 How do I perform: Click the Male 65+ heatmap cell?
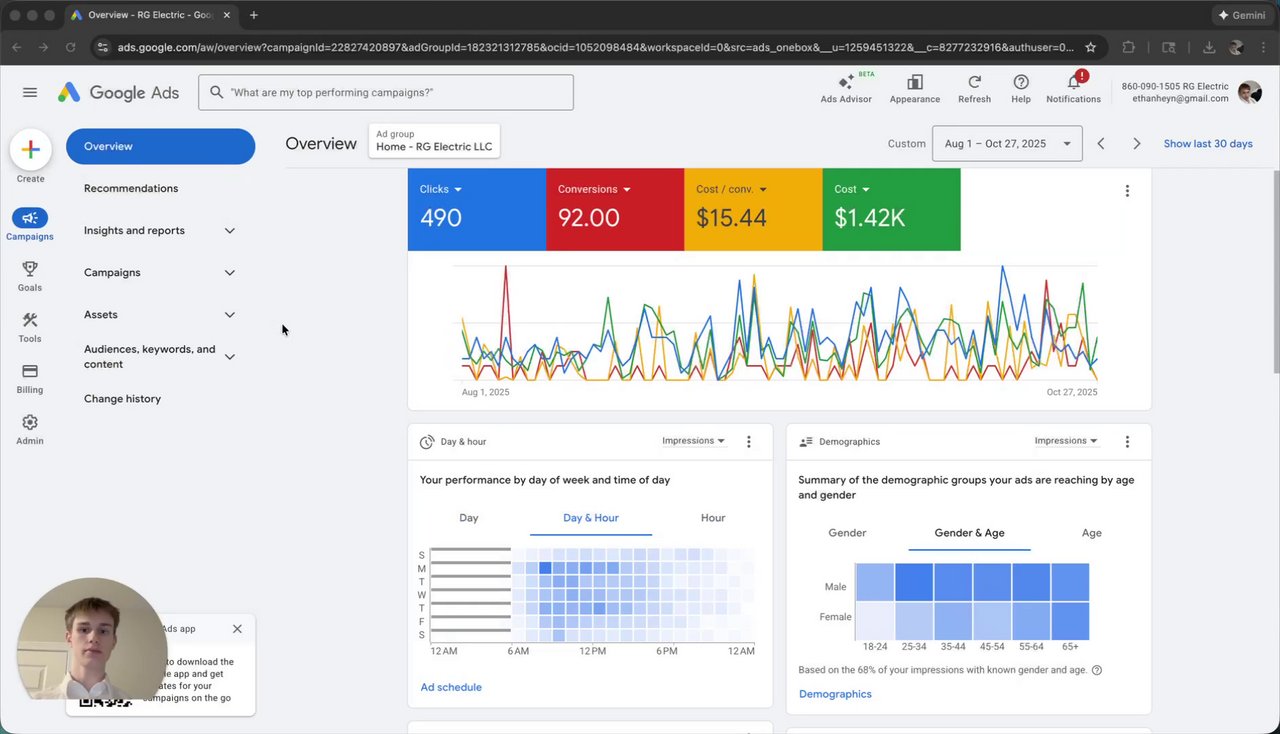pyautogui.click(x=1070, y=582)
